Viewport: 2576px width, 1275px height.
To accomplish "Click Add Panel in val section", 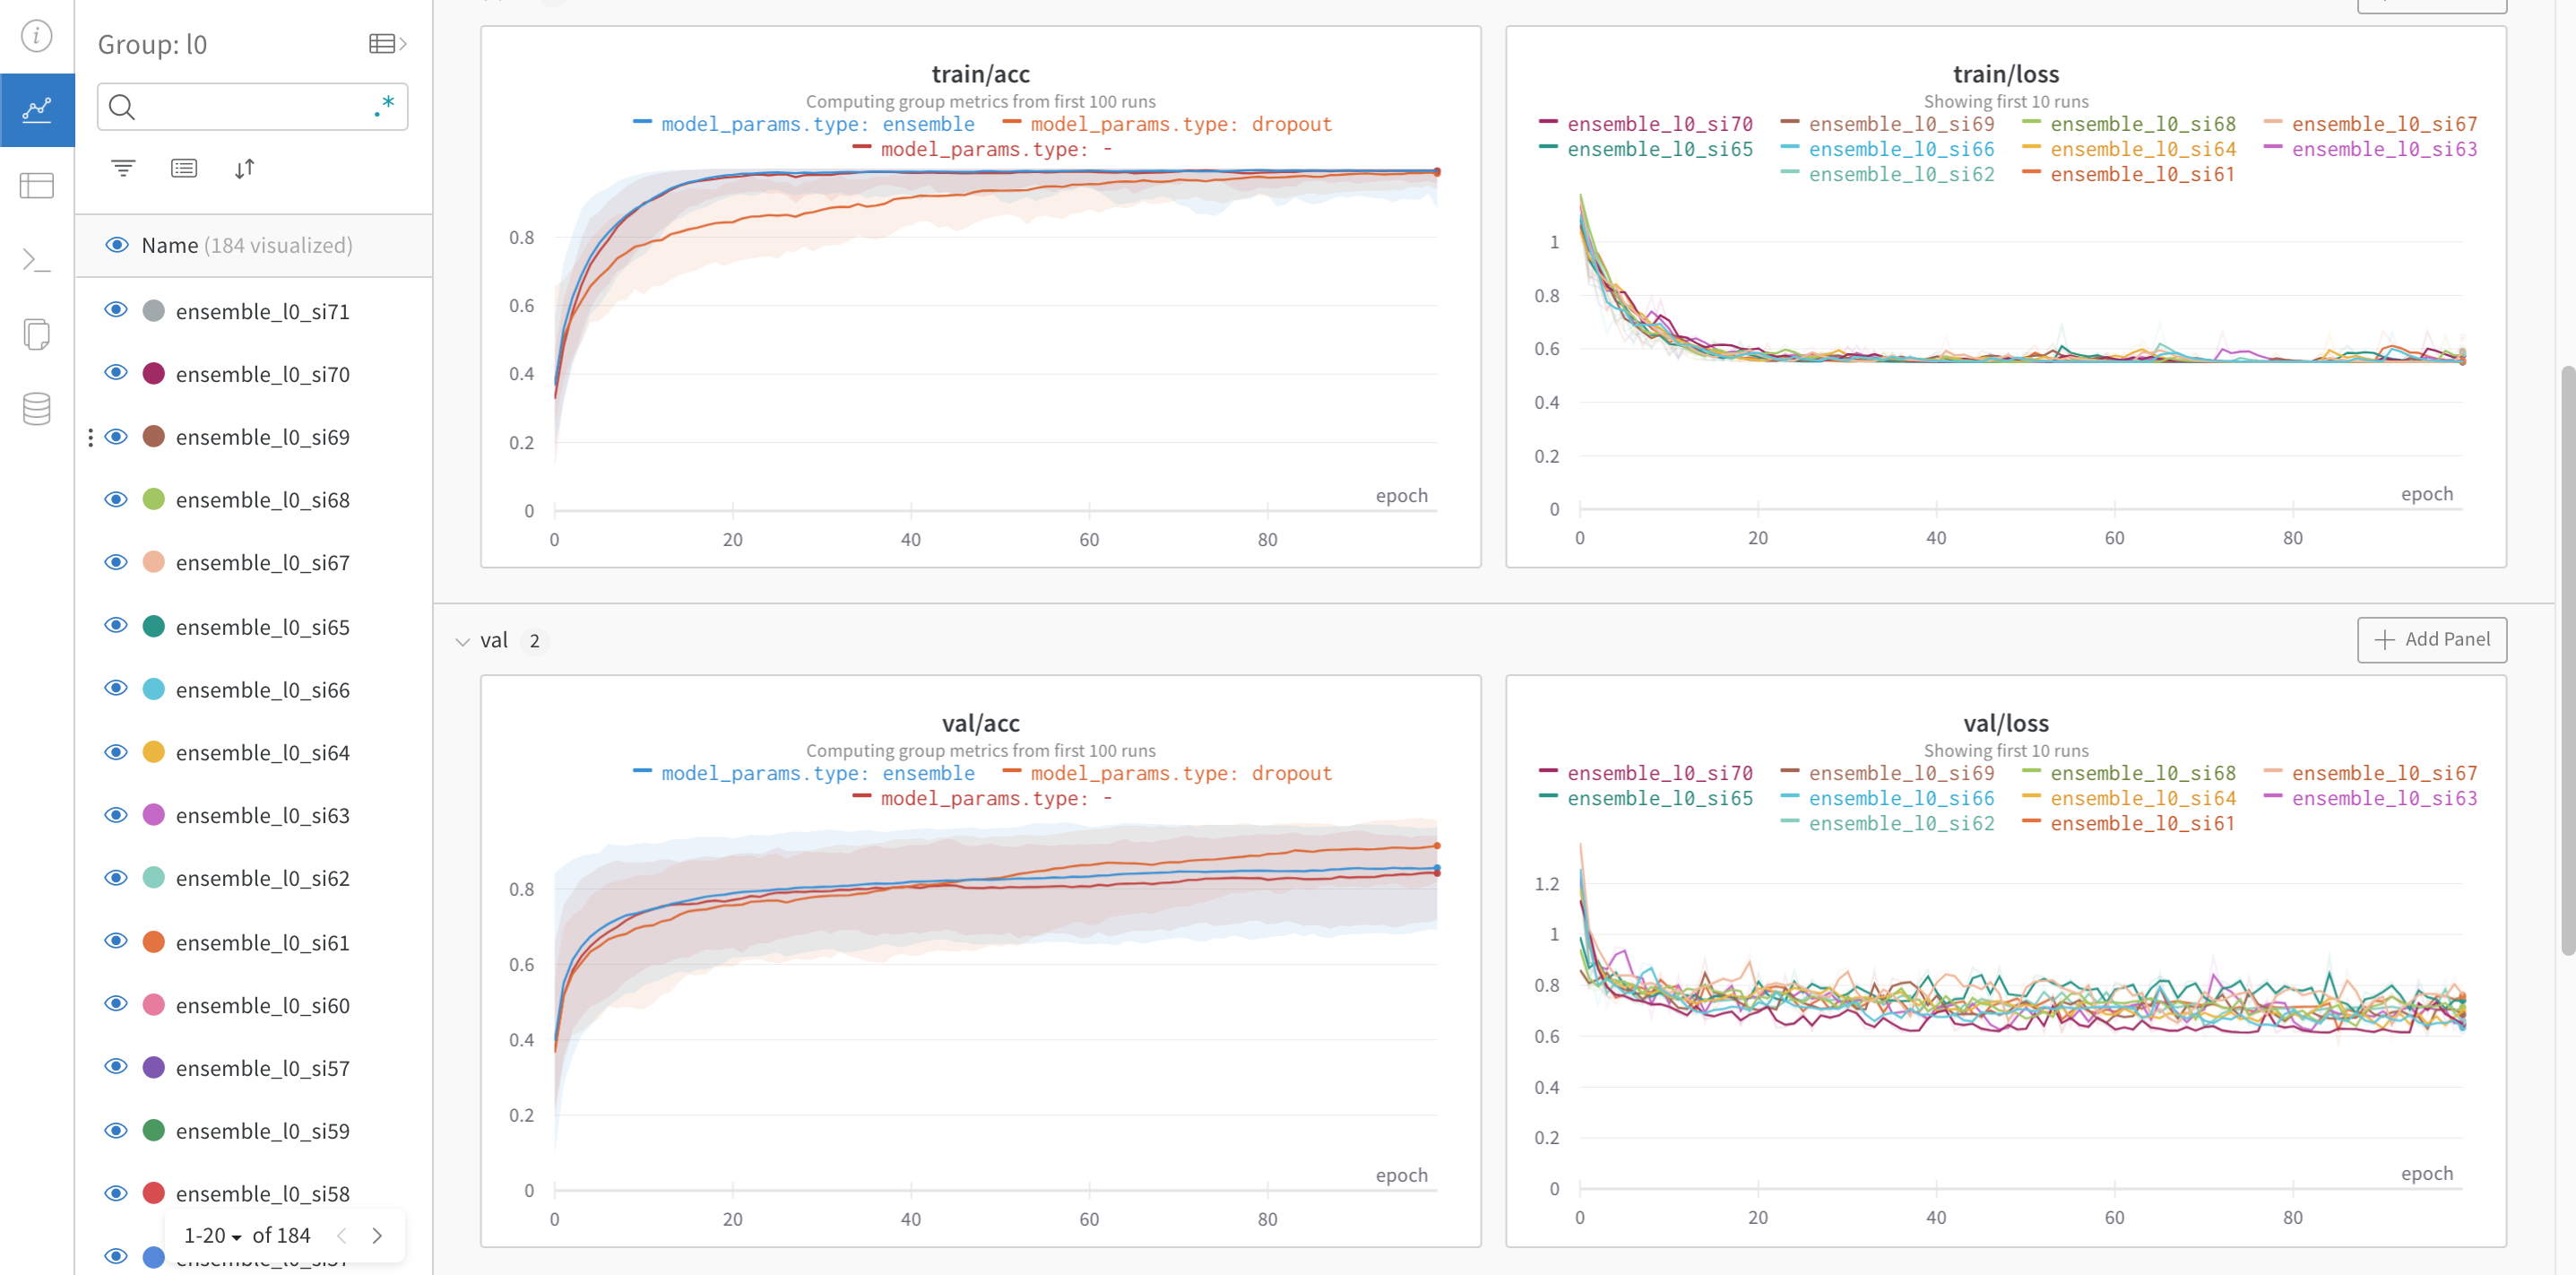I will (2431, 640).
